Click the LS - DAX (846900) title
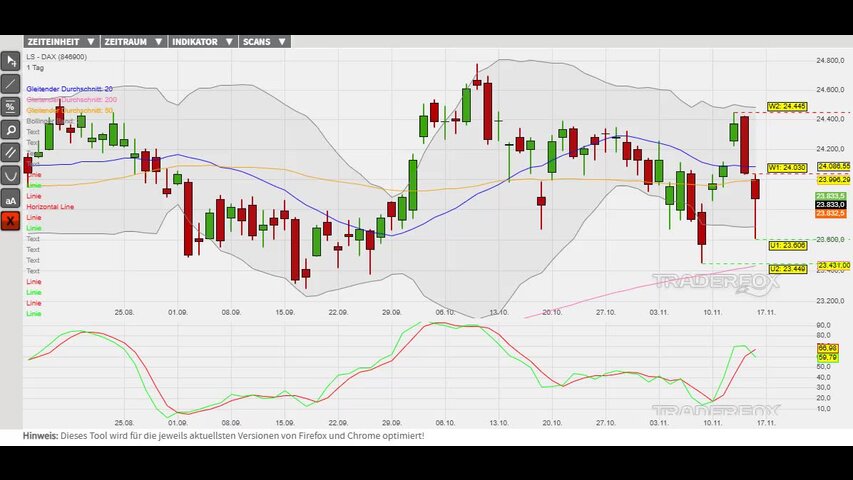 [56, 57]
